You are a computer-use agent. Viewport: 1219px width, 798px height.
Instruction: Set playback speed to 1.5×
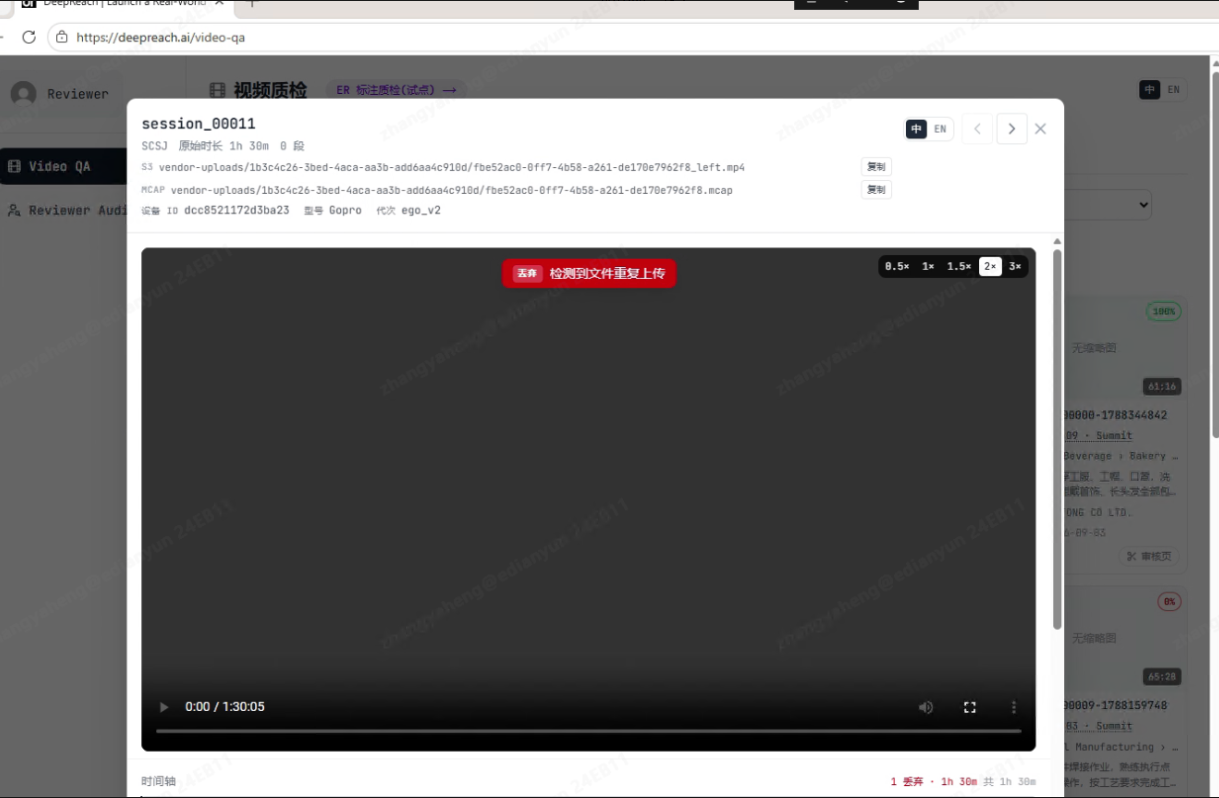(959, 266)
